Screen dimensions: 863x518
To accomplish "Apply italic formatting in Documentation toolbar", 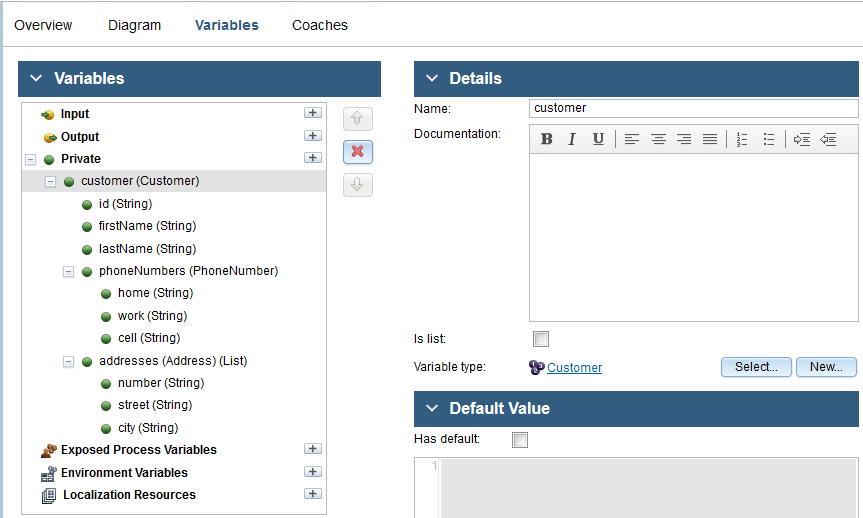I will click(x=572, y=139).
